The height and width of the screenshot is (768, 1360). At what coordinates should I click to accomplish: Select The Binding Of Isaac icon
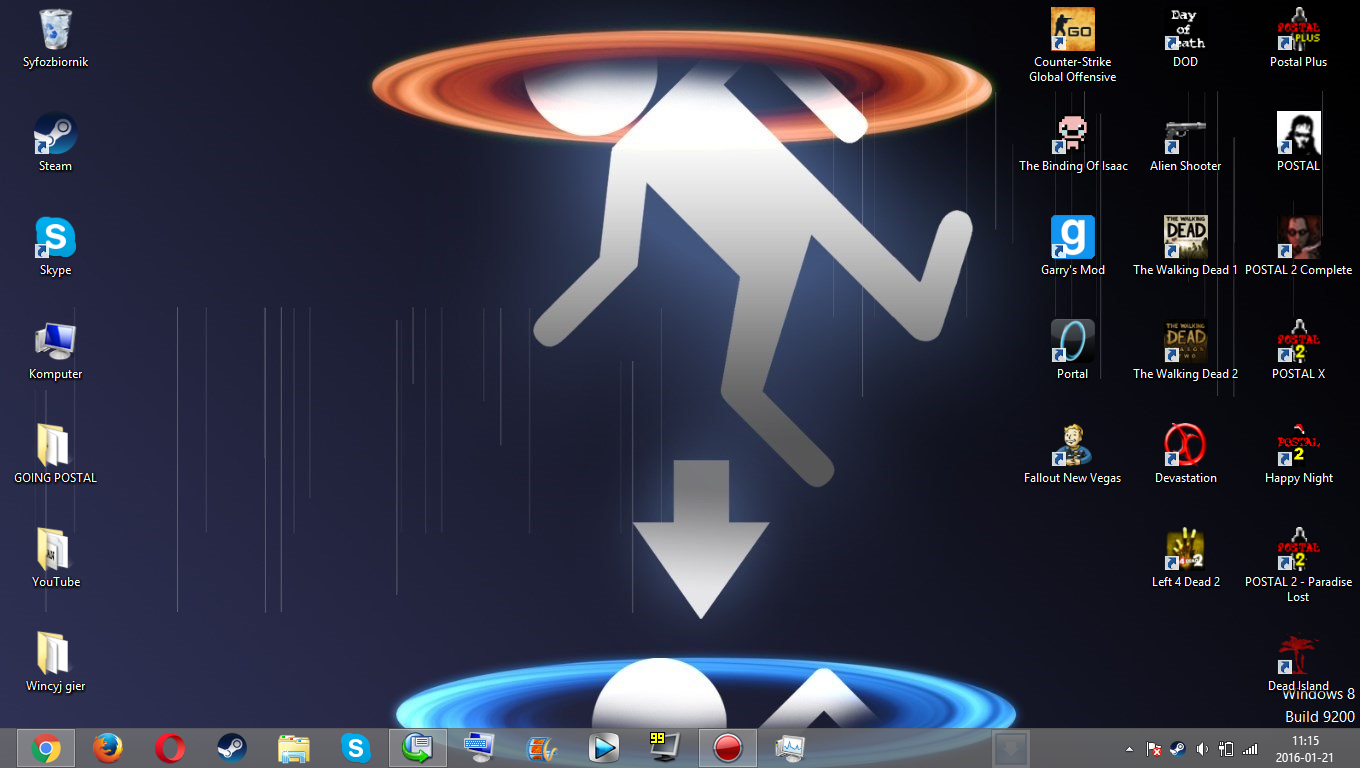pos(1073,142)
